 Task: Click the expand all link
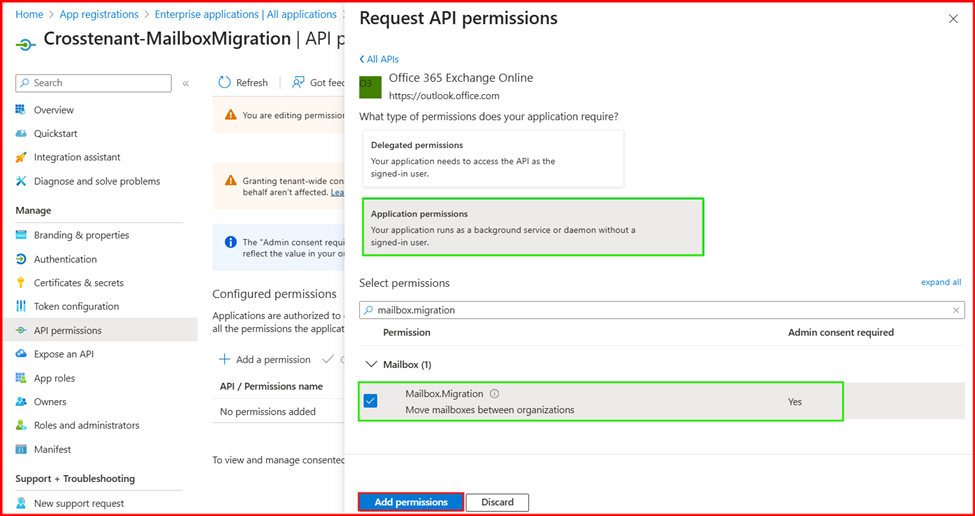[x=940, y=282]
